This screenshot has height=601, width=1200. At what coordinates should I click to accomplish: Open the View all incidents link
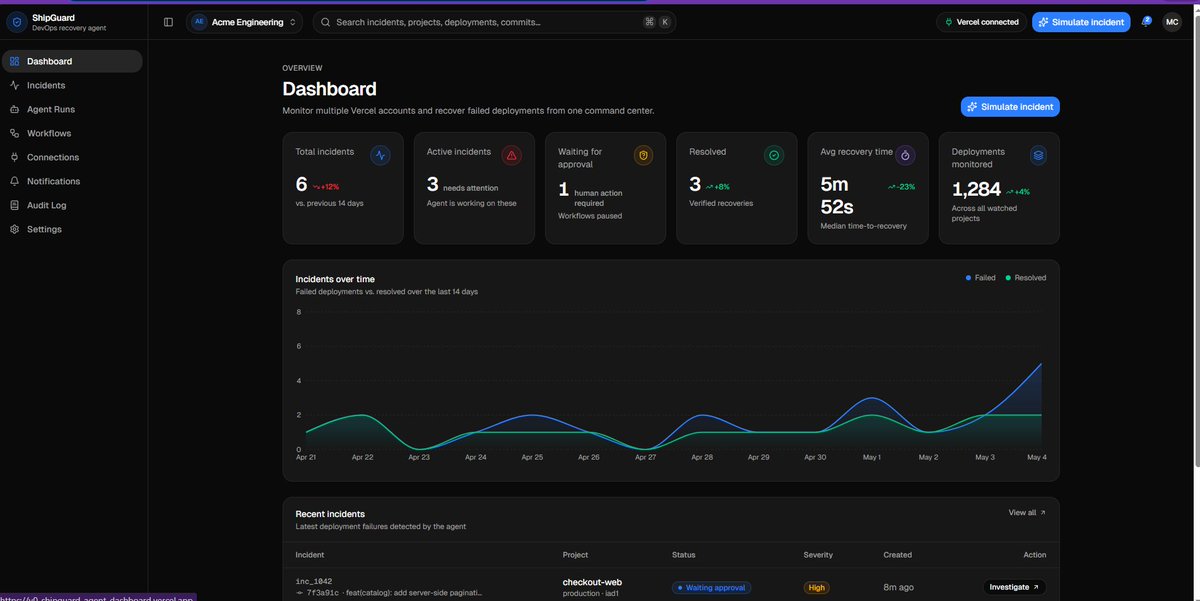click(x=1027, y=513)
